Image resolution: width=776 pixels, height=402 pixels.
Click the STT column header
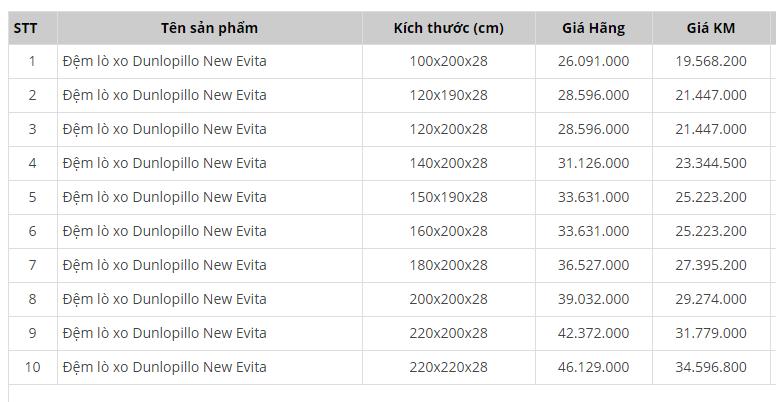click(x=25, y=28)
